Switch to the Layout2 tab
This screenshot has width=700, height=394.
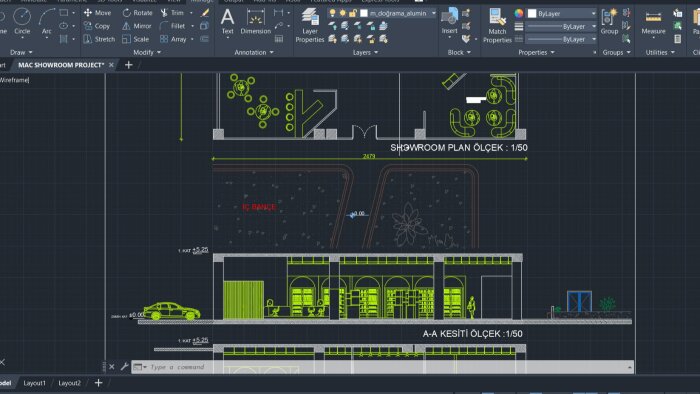point(70,383)
